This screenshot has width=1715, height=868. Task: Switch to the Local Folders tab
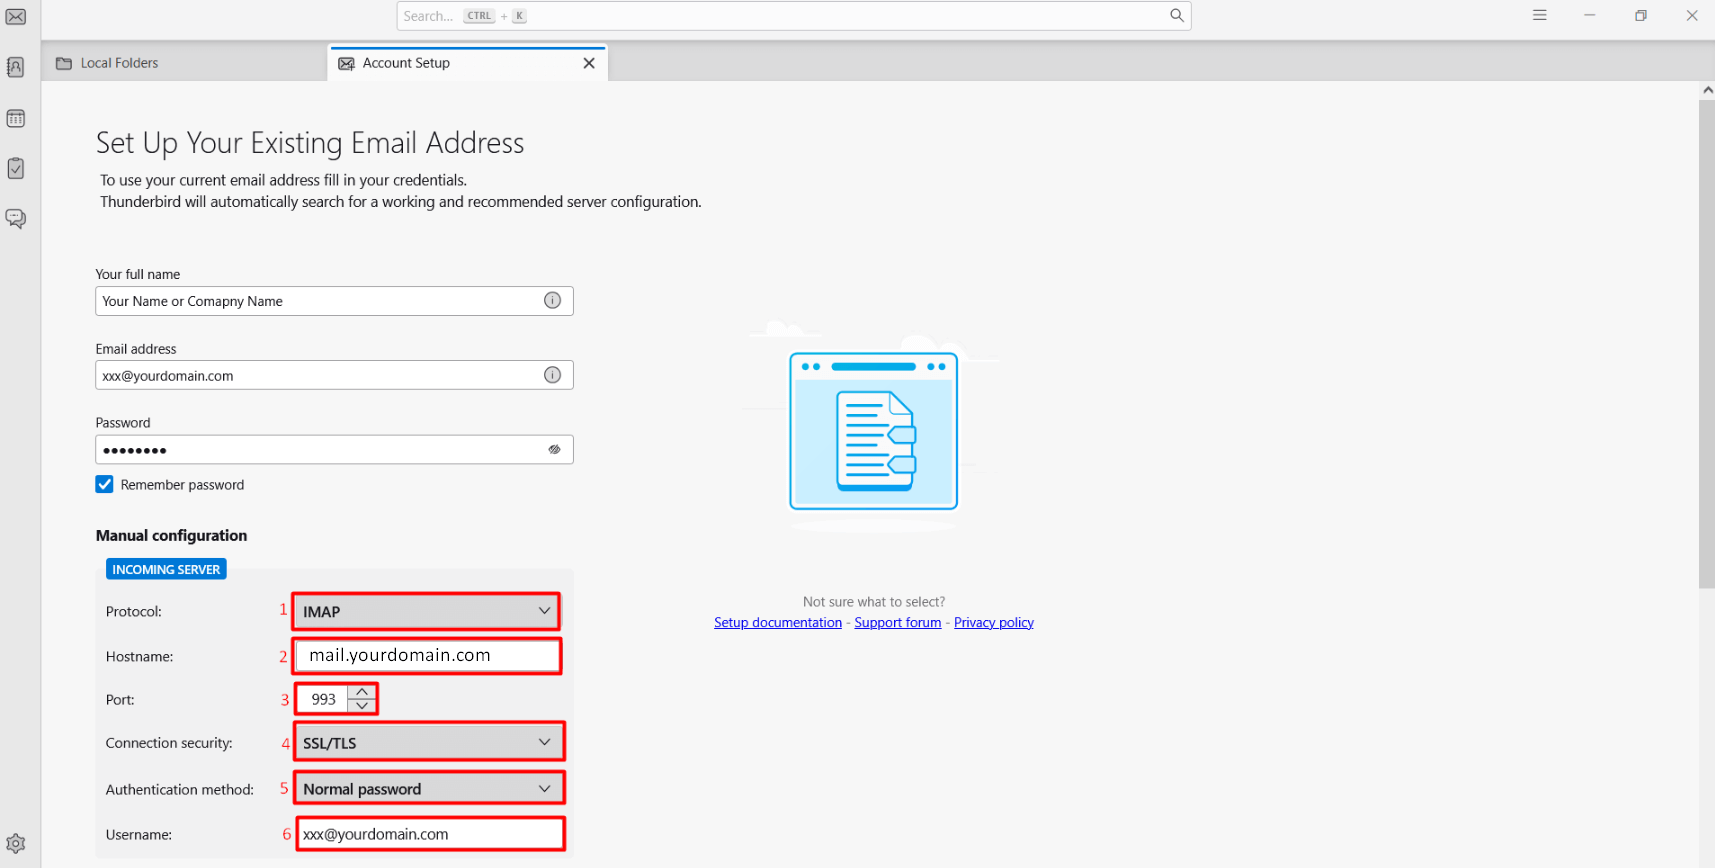(x=119, y=63)
